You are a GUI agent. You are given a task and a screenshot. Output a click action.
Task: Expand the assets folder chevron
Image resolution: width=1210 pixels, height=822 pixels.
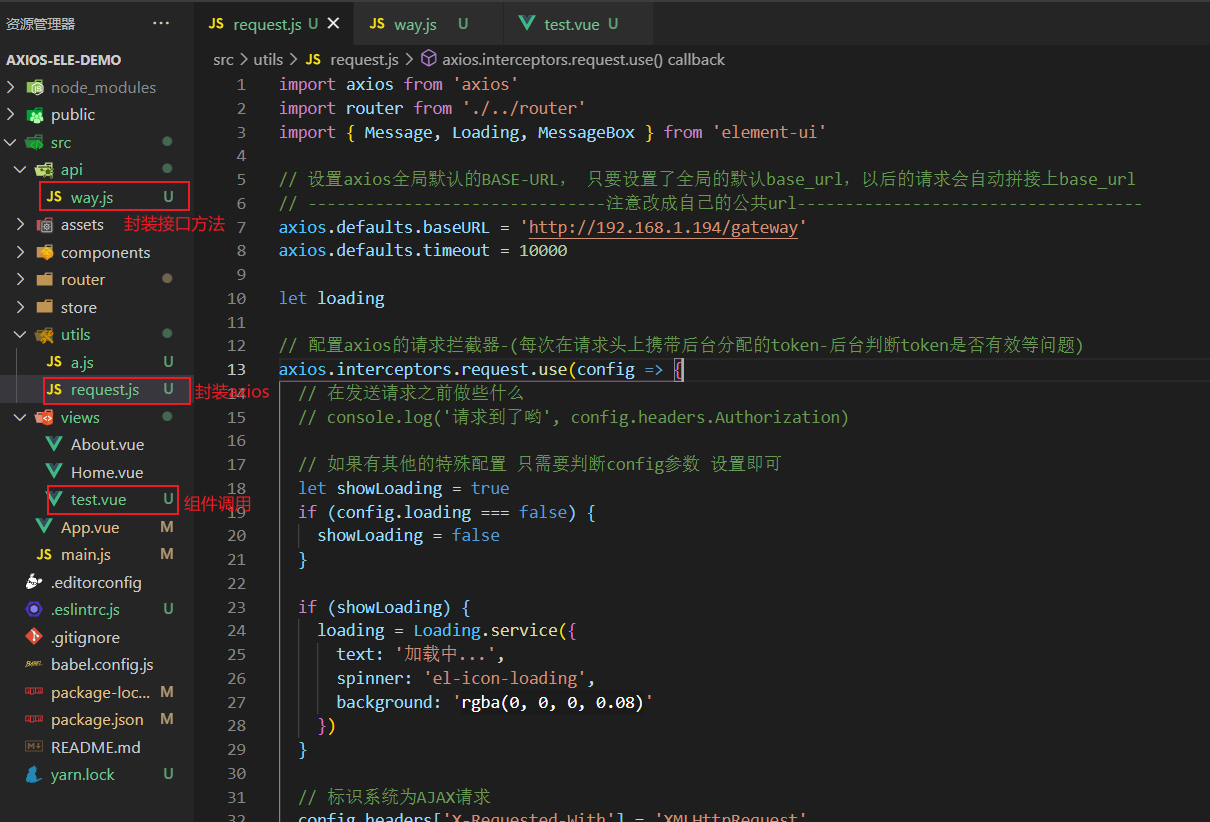click(20, 225)
